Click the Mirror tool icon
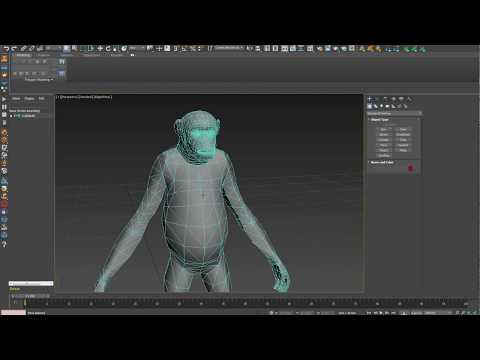 coord(250,49)
